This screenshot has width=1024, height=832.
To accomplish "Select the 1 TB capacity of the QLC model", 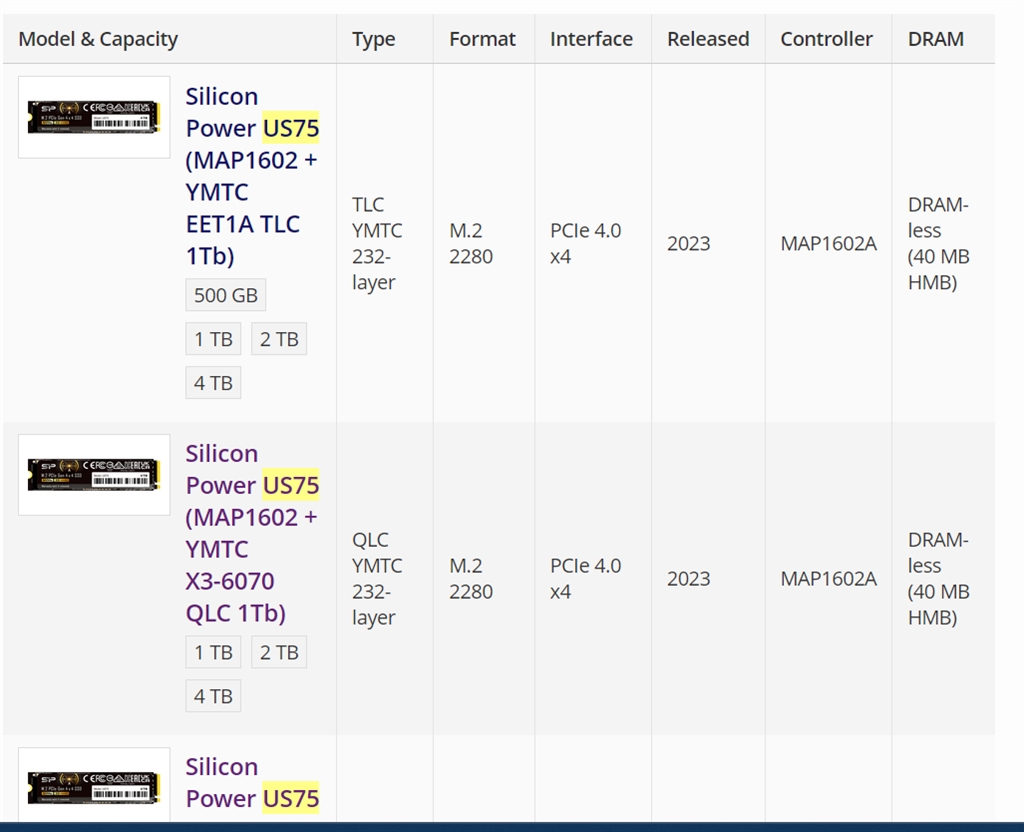I will pyautogui.click(x=213, y=652).
